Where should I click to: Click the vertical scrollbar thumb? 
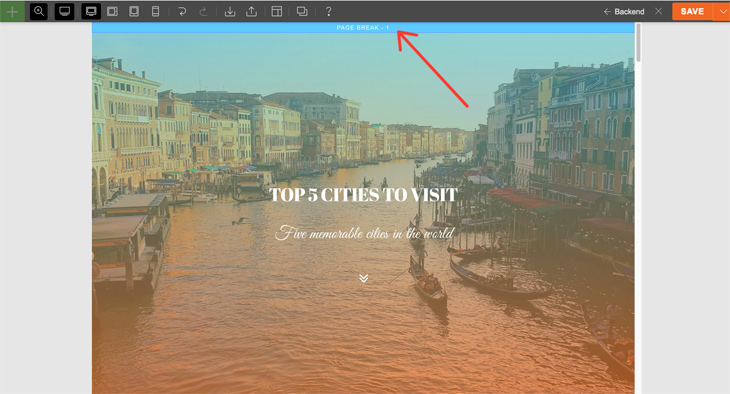point(638,43)
